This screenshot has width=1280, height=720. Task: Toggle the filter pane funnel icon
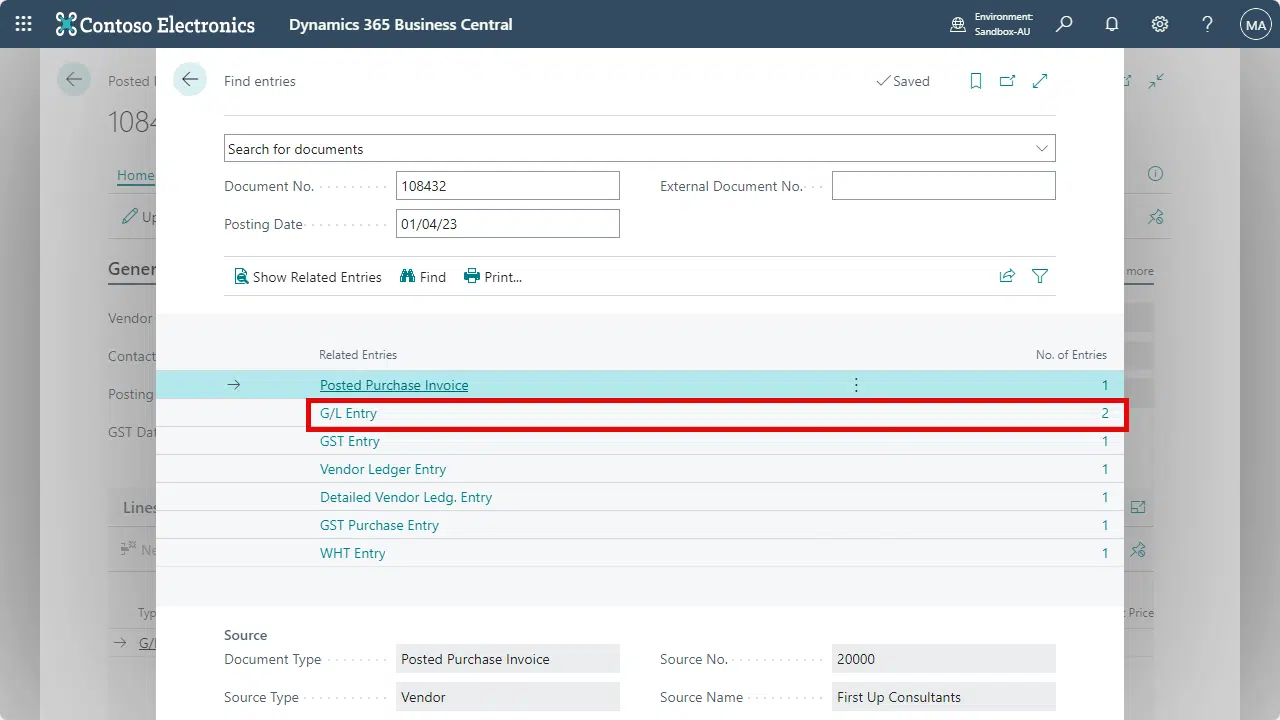[x=1040, y=276]
